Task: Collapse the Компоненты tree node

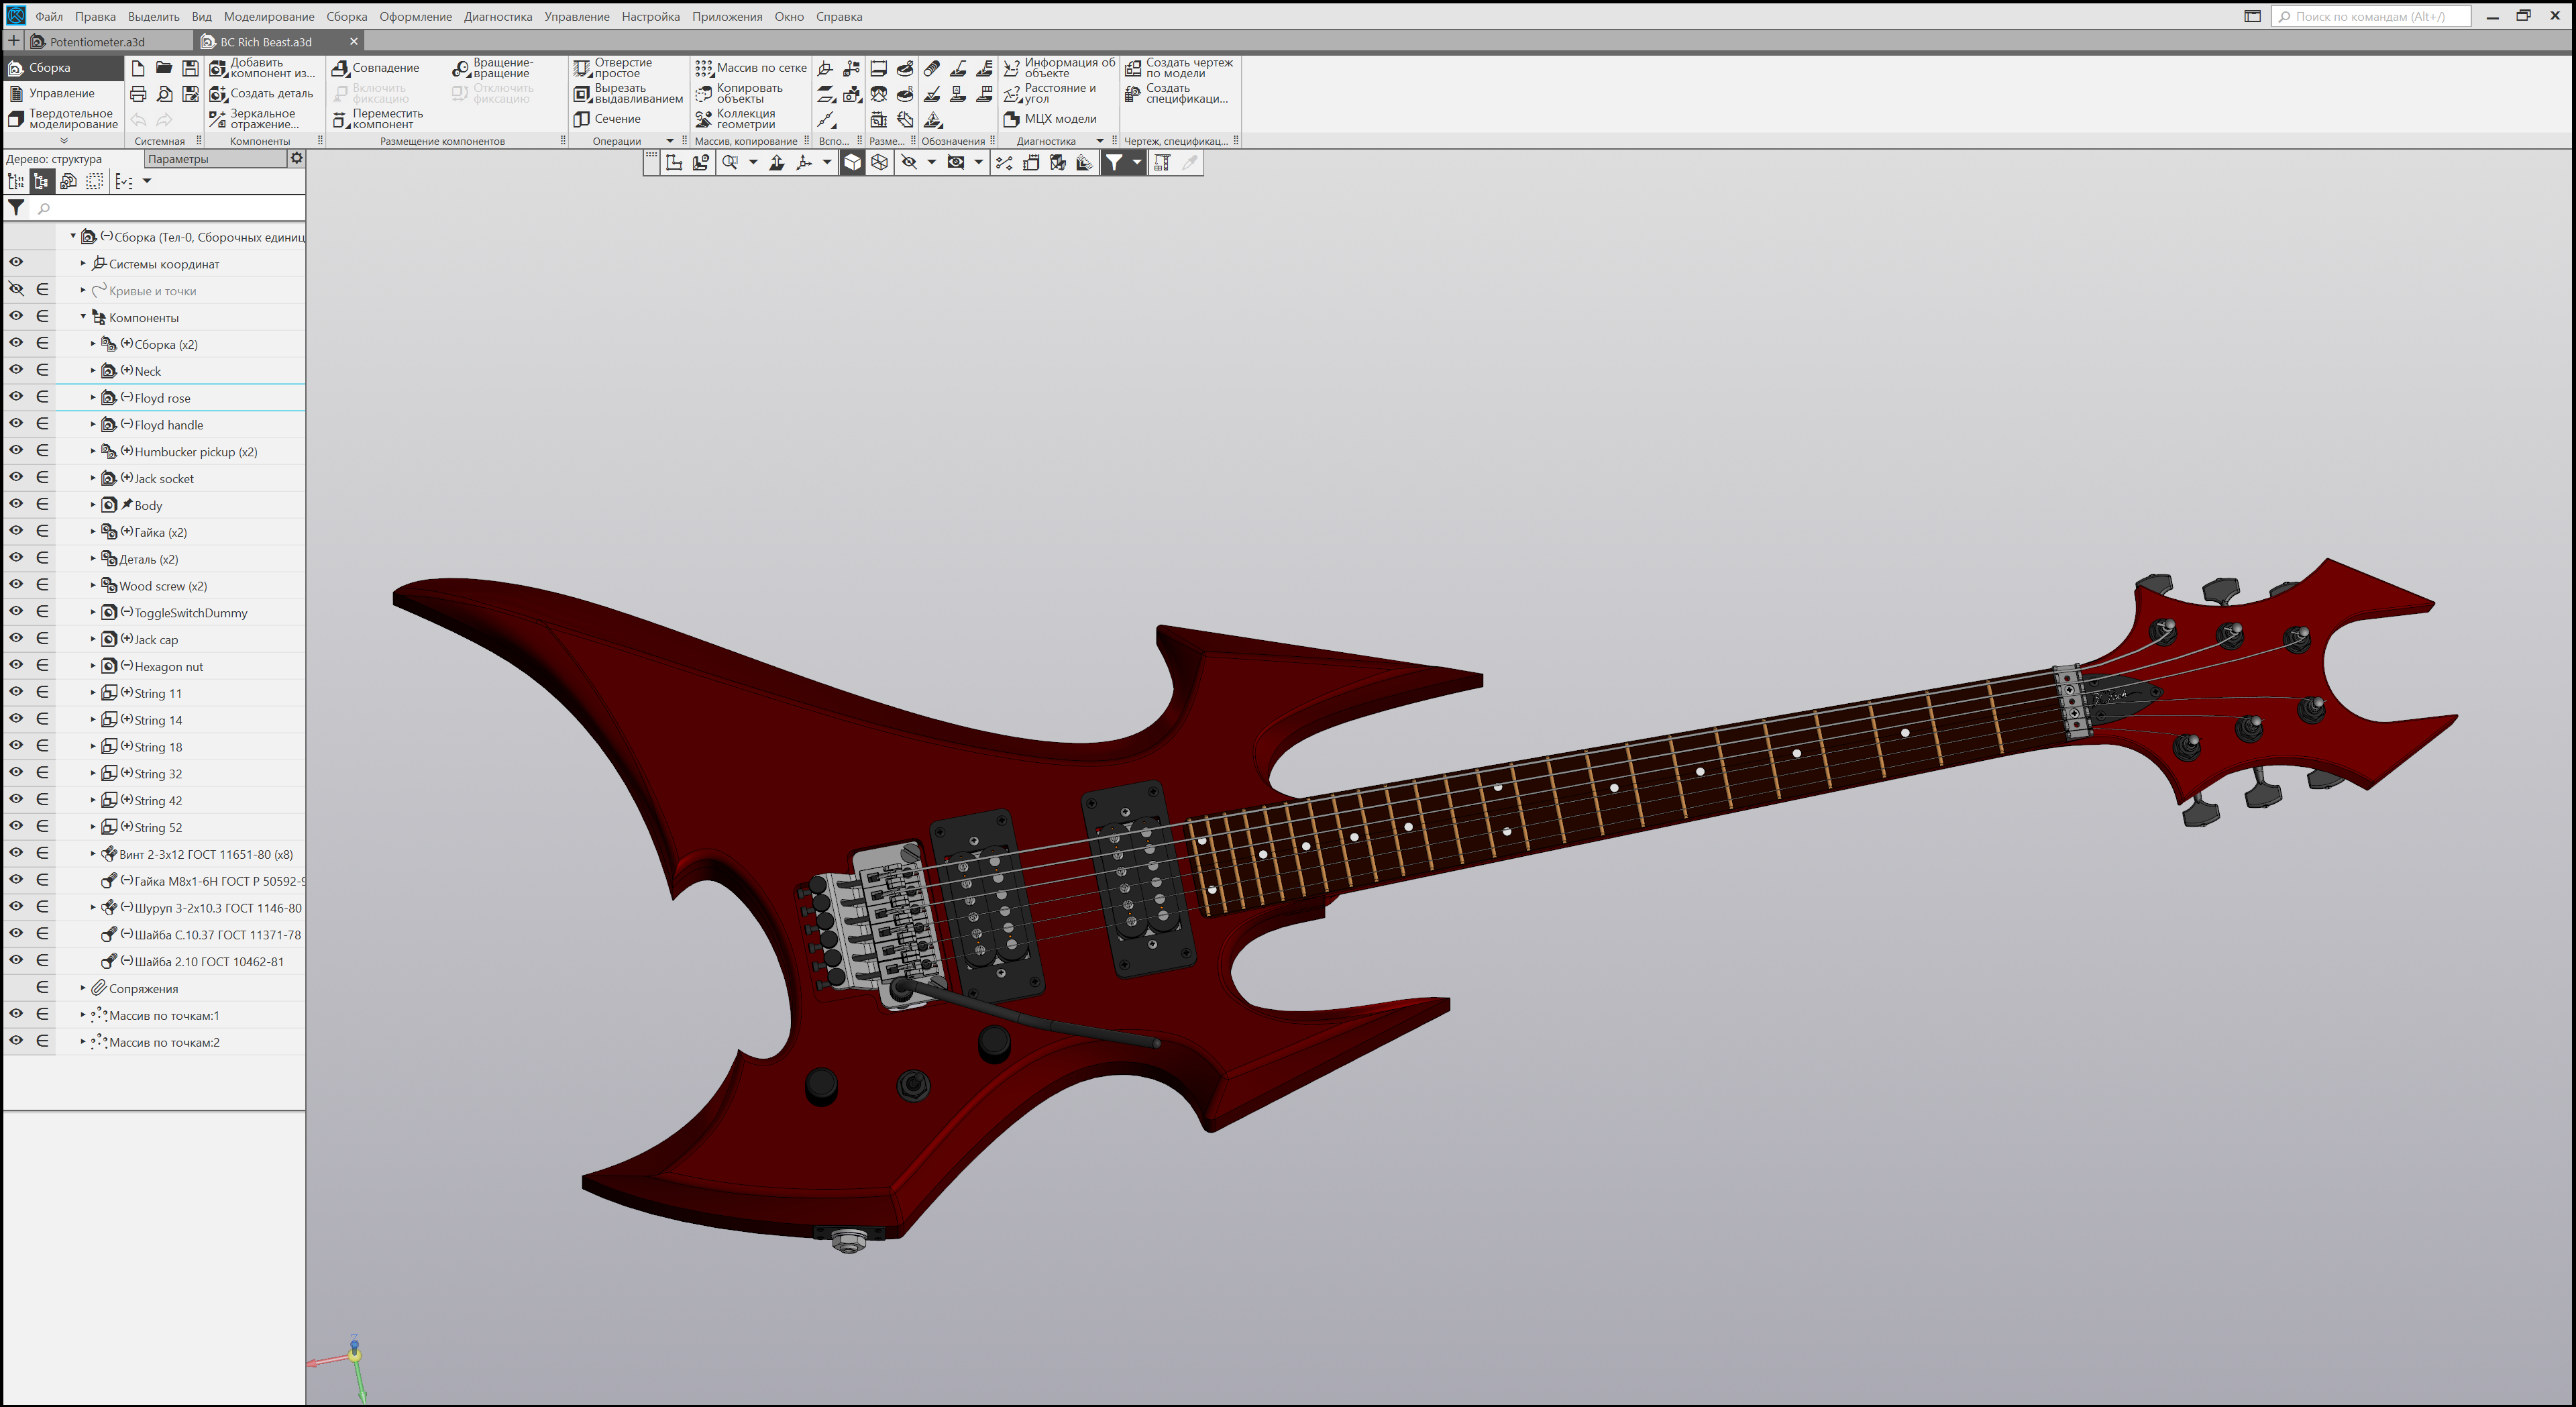Action: click(x=83, y=317)
